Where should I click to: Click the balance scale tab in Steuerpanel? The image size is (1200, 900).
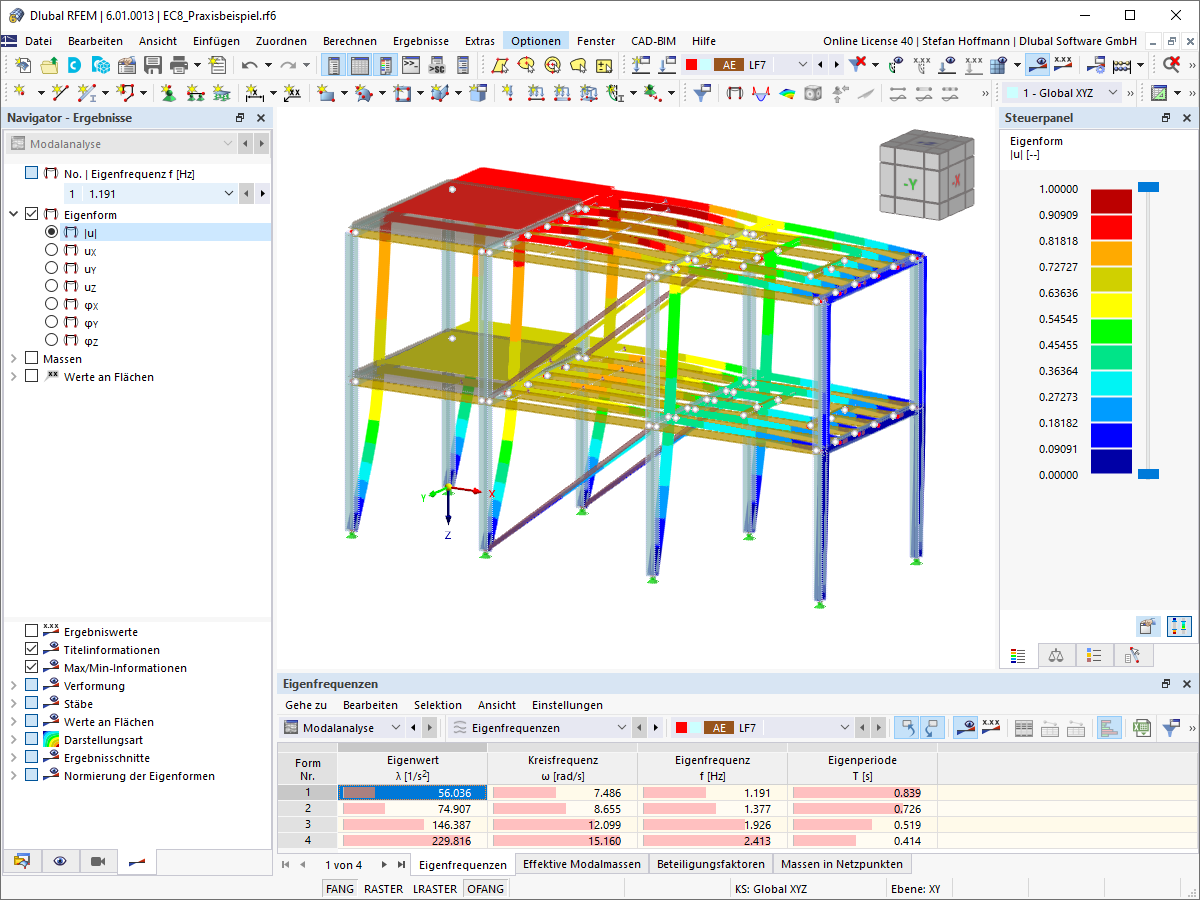pos(1055,656)
